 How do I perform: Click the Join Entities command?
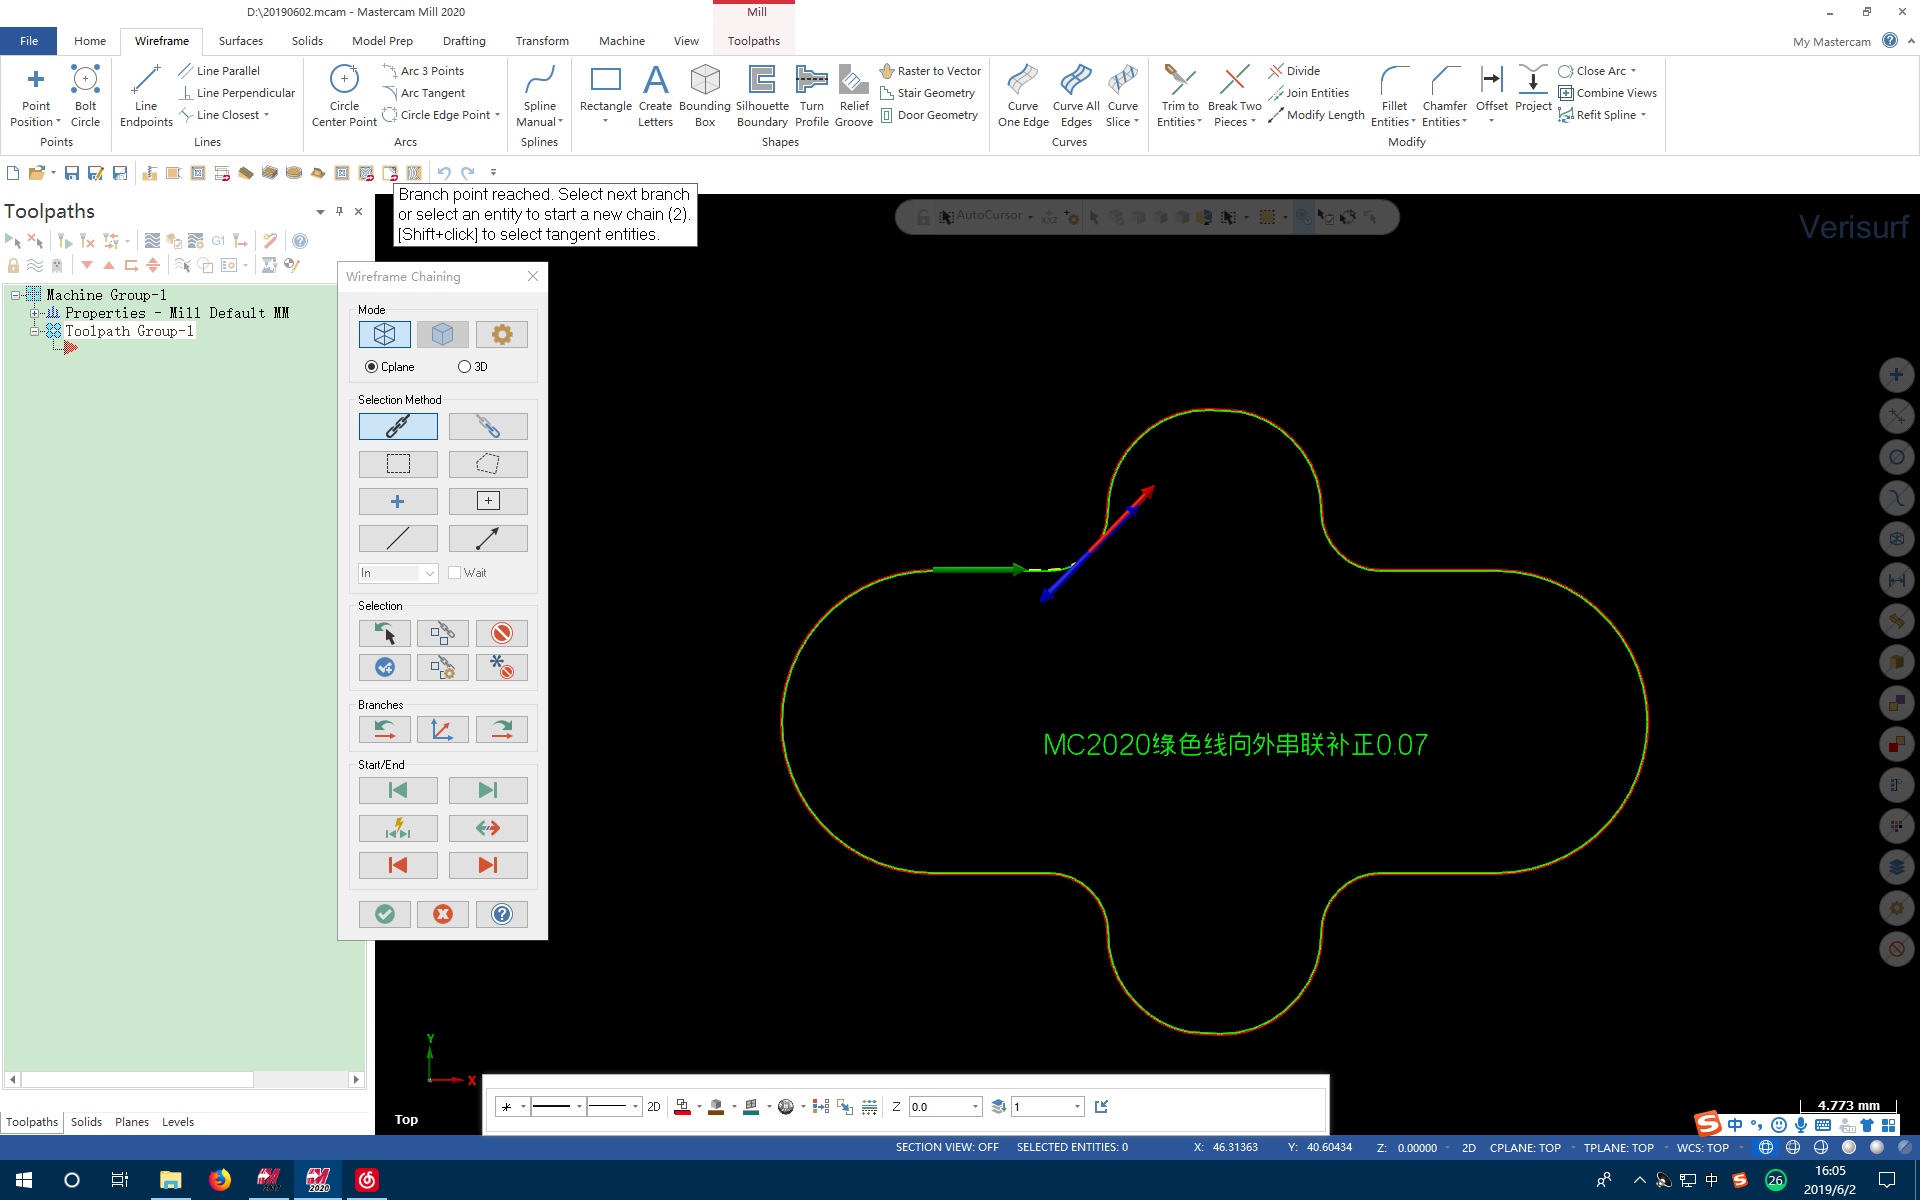1316,93
